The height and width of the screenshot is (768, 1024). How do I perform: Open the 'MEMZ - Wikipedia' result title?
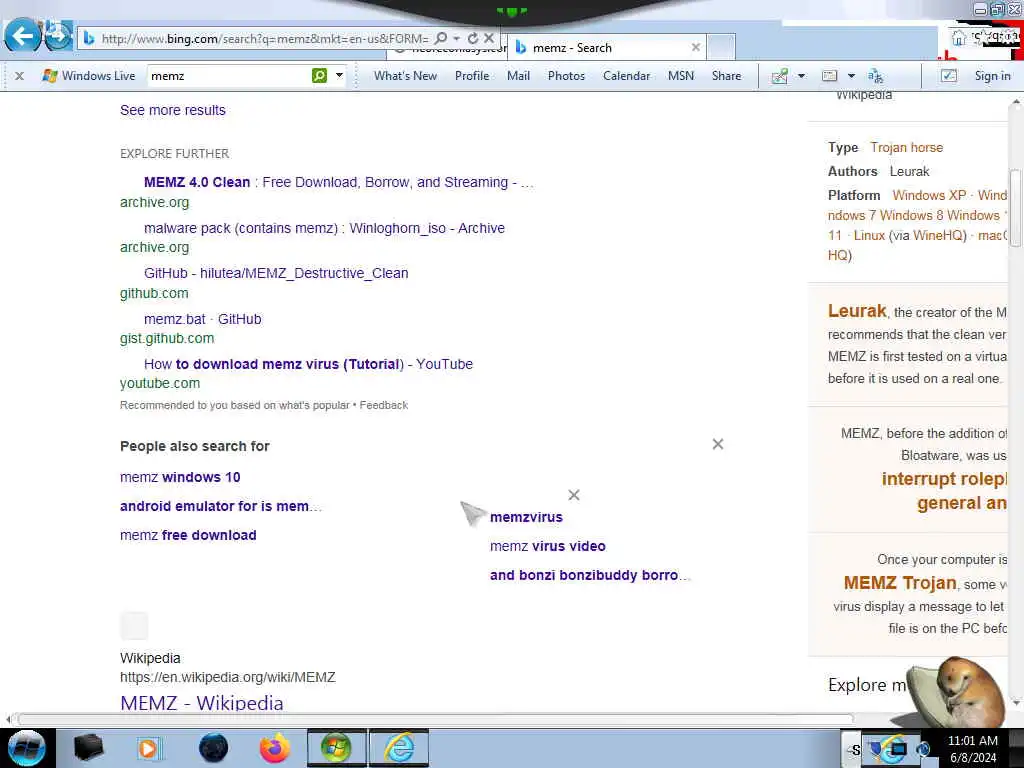[x=201, y=703]
